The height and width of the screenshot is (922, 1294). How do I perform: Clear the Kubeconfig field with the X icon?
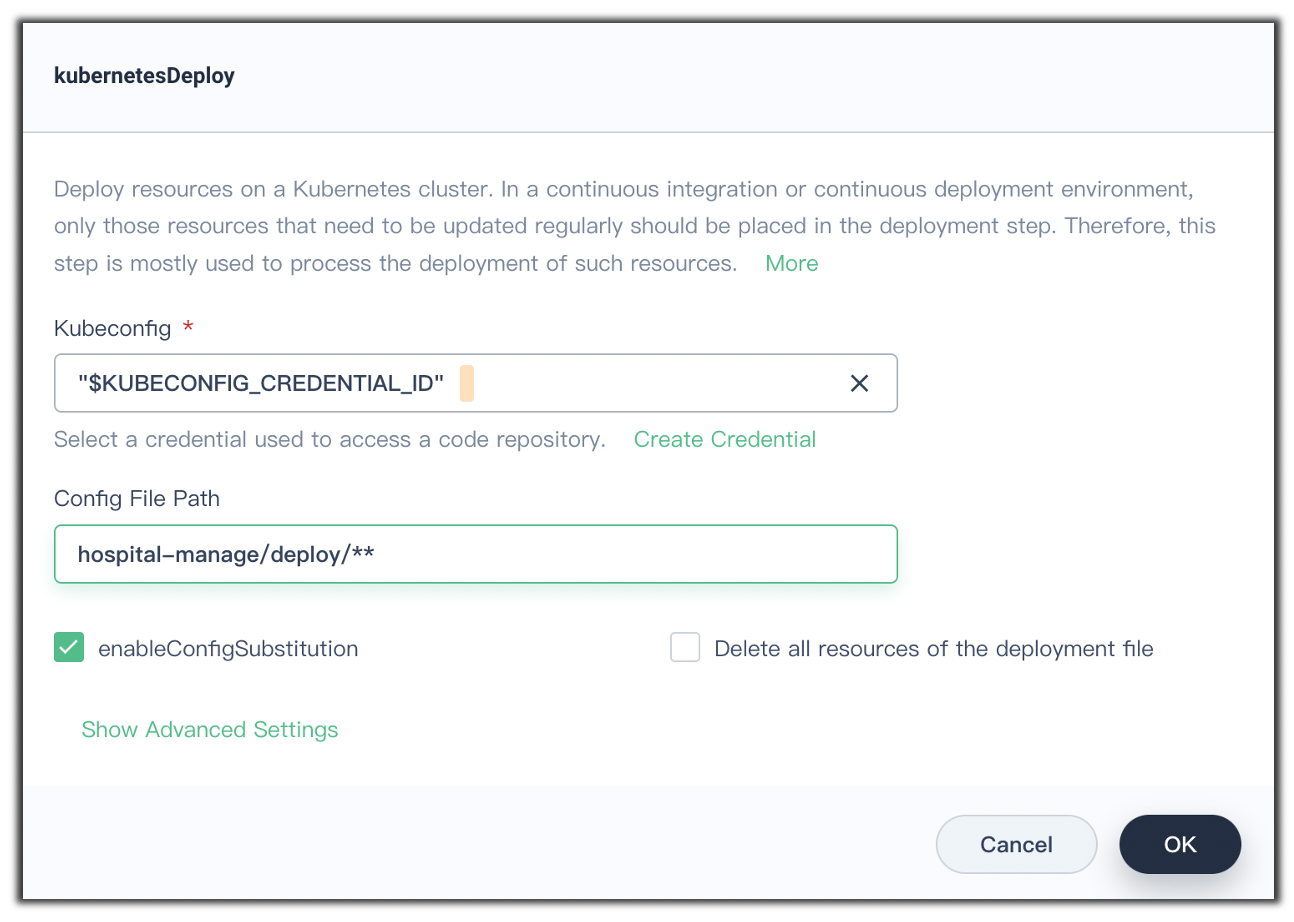coord(859,383)
